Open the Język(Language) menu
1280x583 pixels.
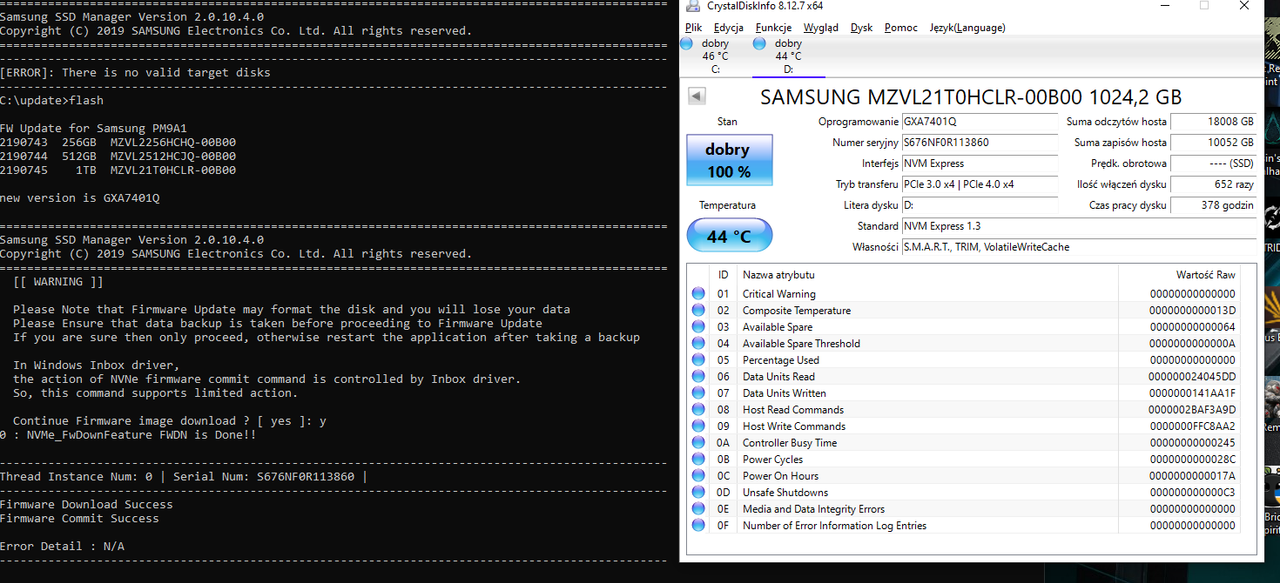967,27
